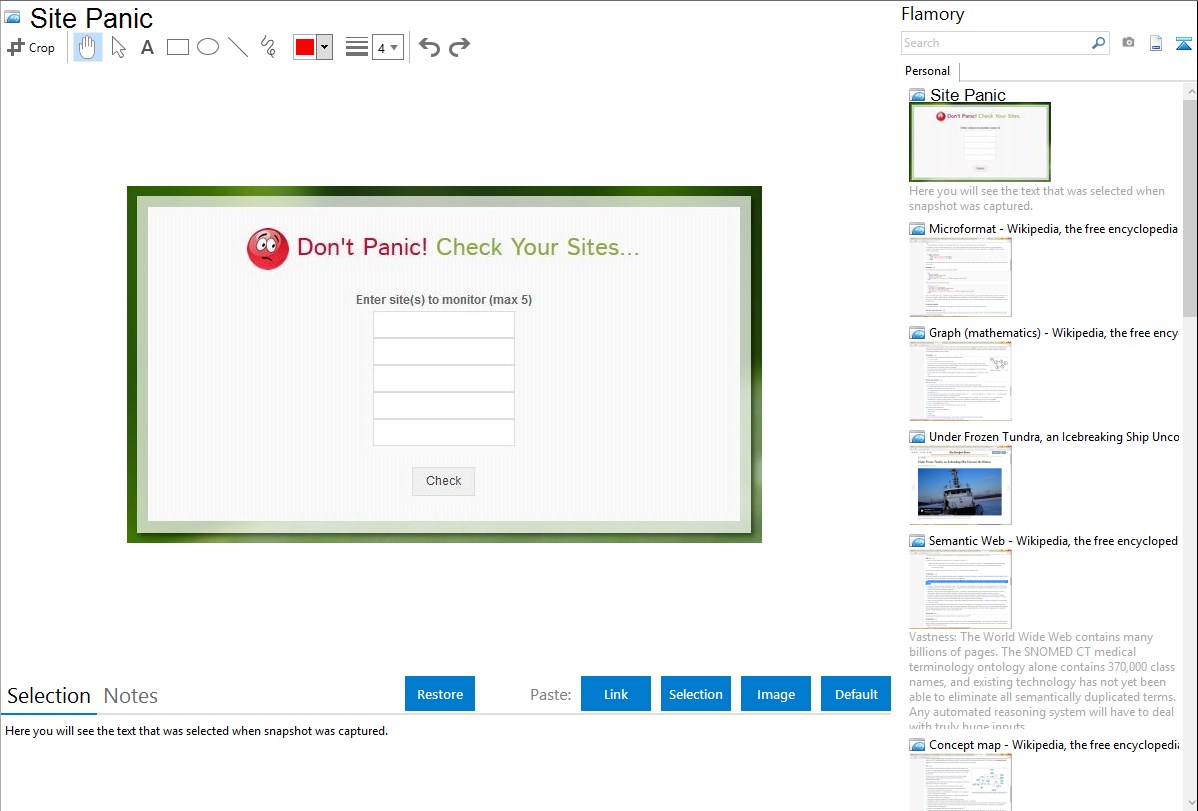The height and width of the screenshot is (811, 1198).
Task: Select the Crop tool
Action: tap(31, 47)
